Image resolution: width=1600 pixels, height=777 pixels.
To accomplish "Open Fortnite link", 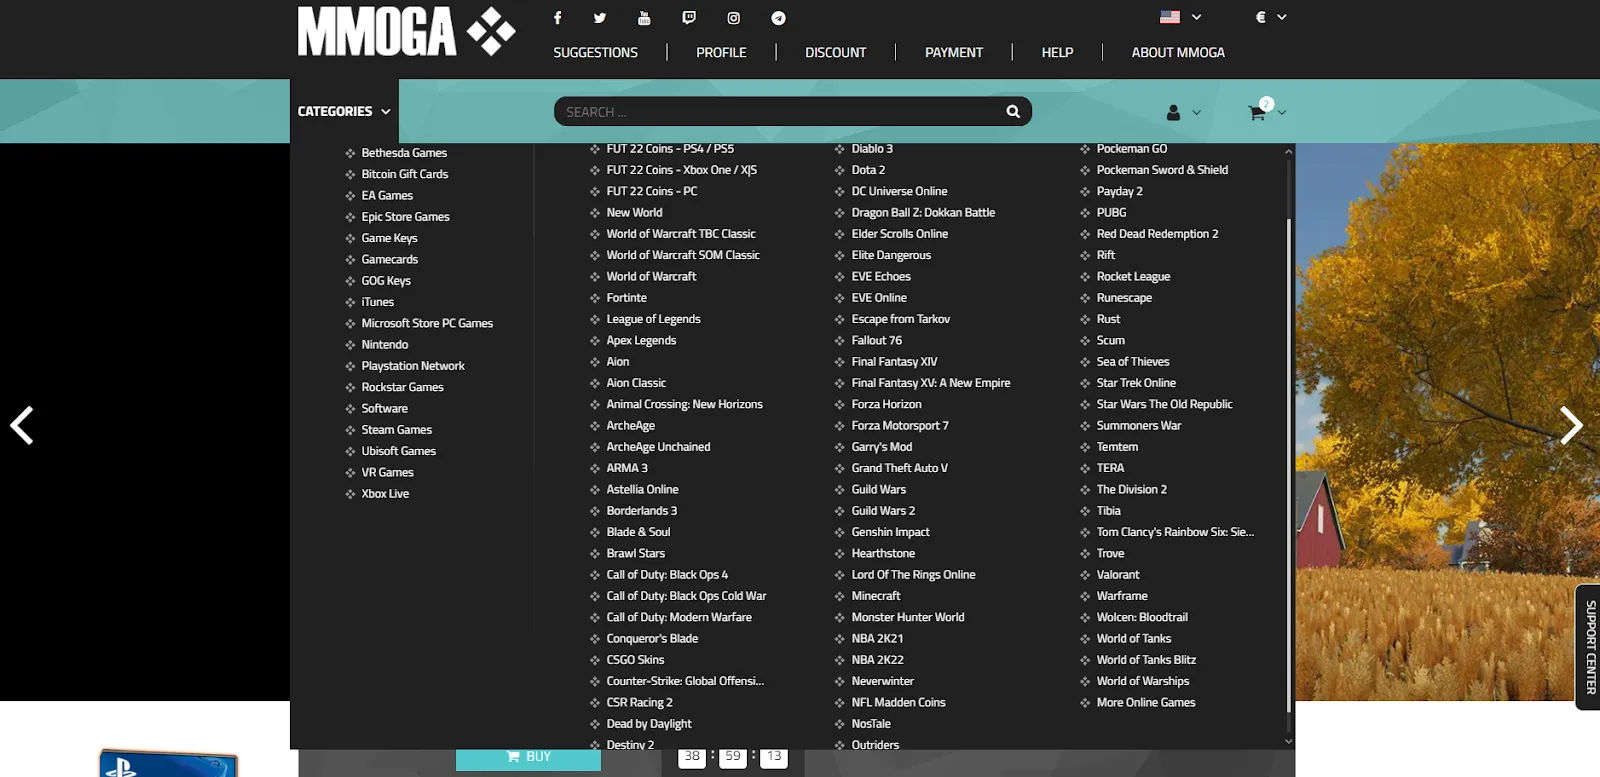I will pyautogui.click(x=626, y=298).
